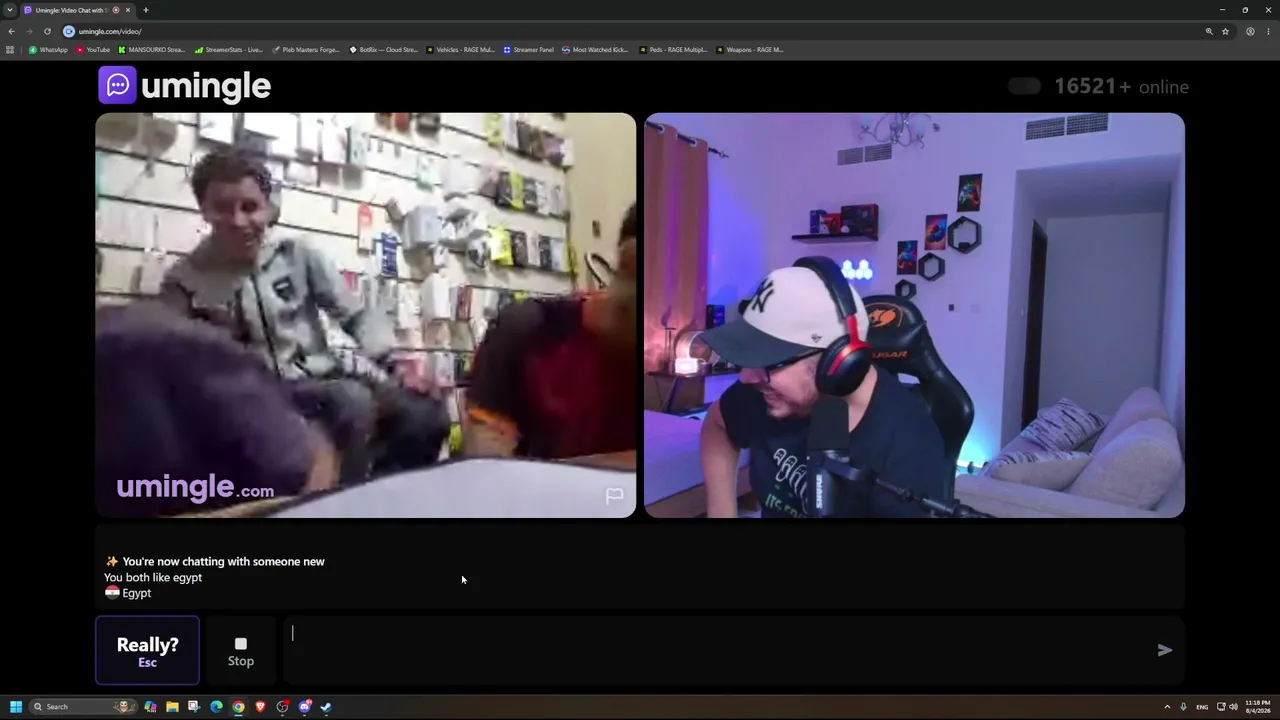Open the zoom magnifier icon in address bar
1280x720 pixels.
tap(1209, 31)
